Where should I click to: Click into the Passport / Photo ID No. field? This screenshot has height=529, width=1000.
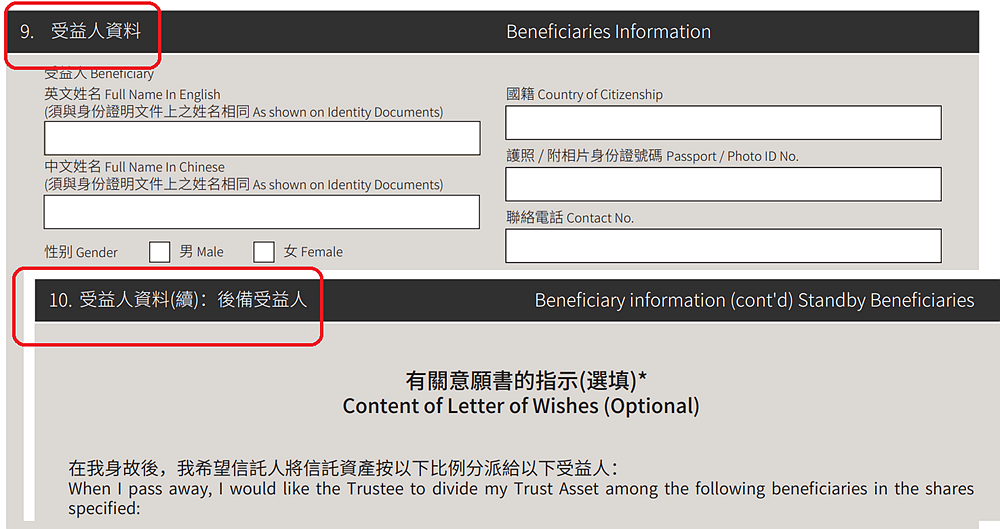coord(723,184)
